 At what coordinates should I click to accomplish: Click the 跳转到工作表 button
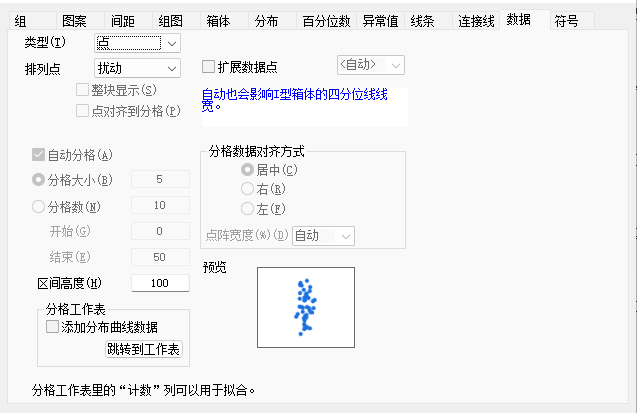click(143, 350)
